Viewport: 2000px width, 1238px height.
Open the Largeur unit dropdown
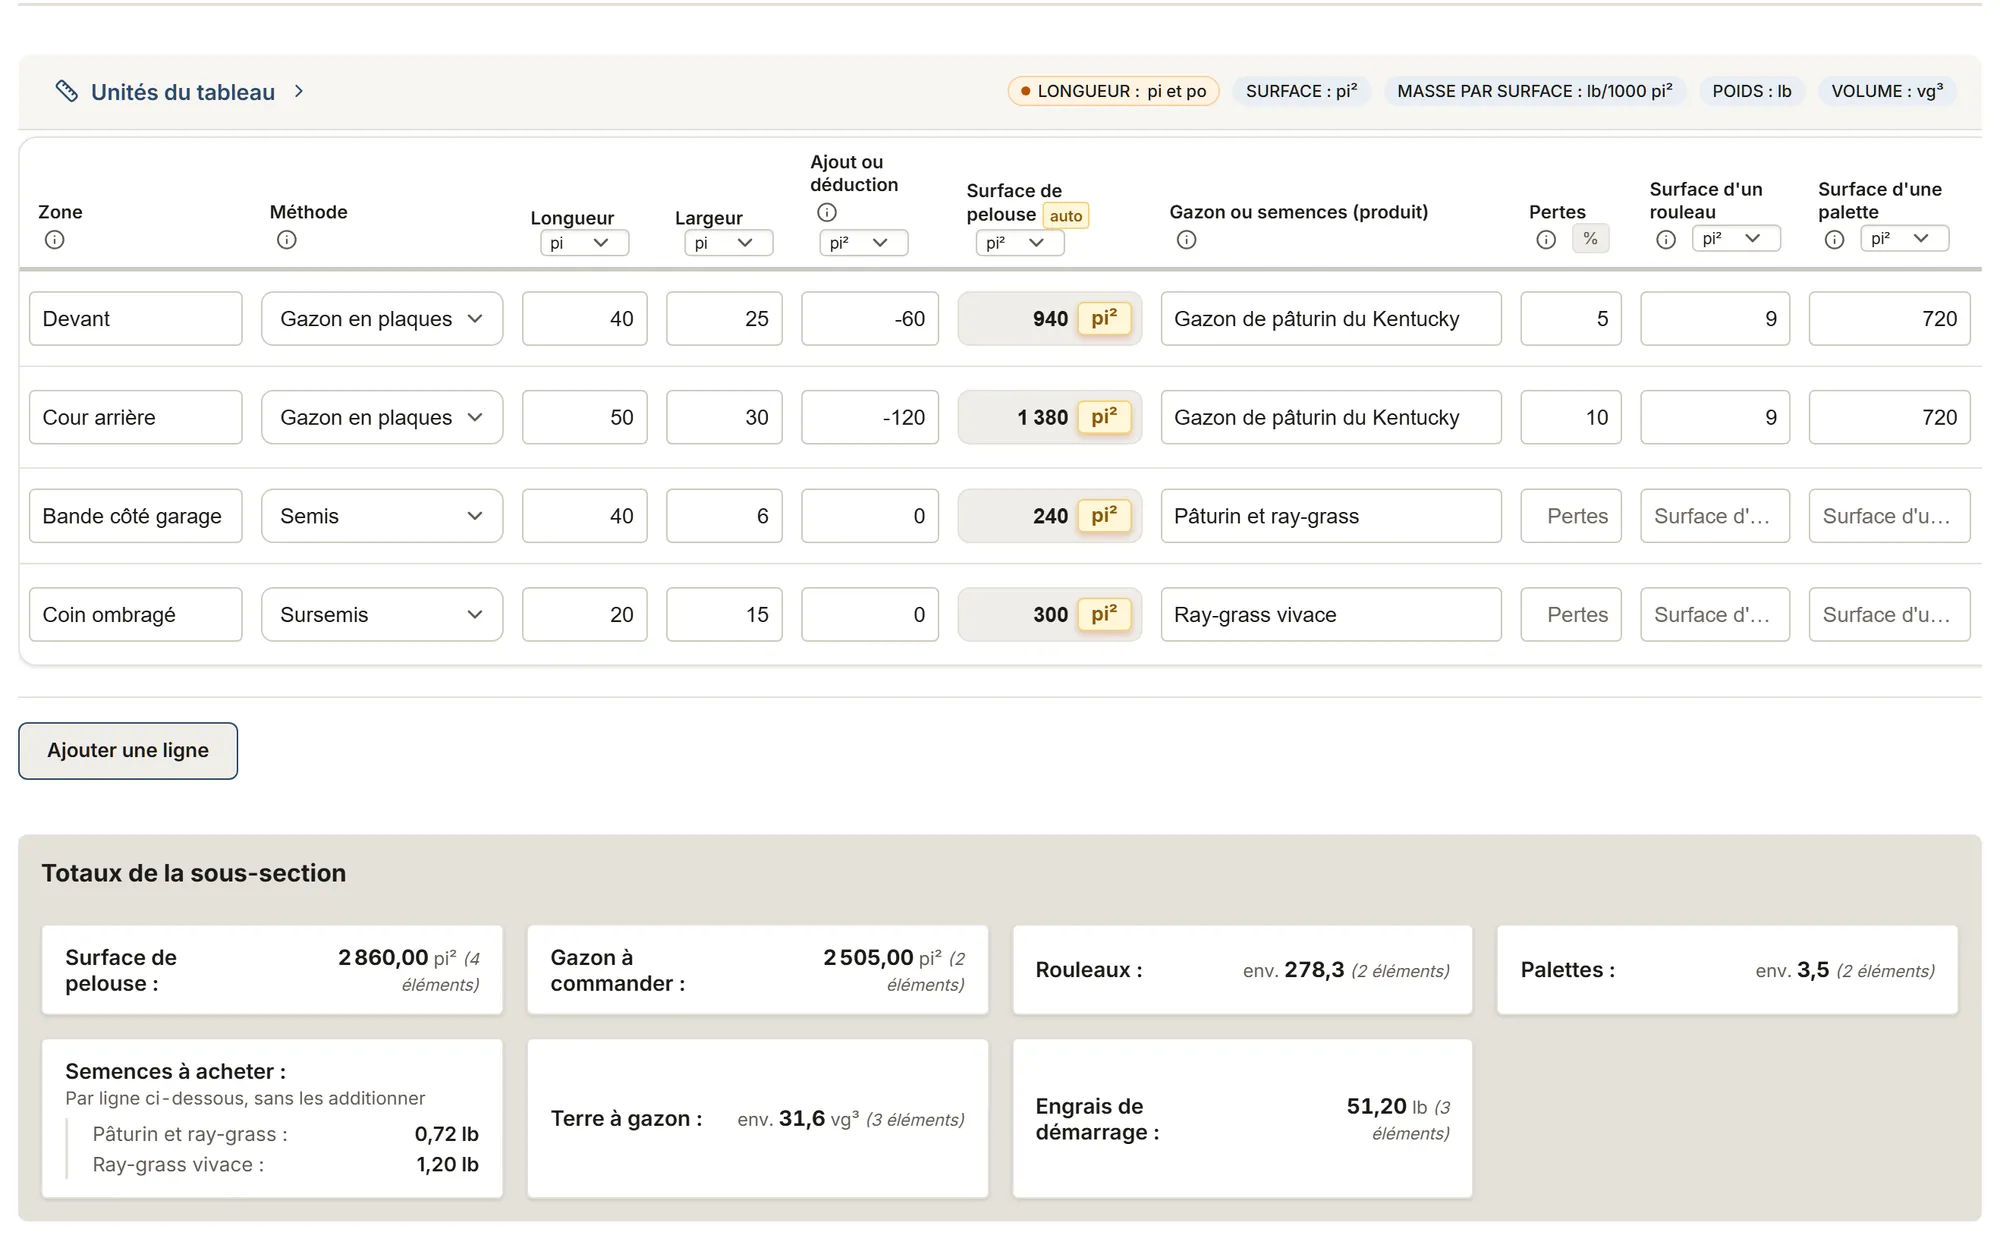tap(728, 243)
